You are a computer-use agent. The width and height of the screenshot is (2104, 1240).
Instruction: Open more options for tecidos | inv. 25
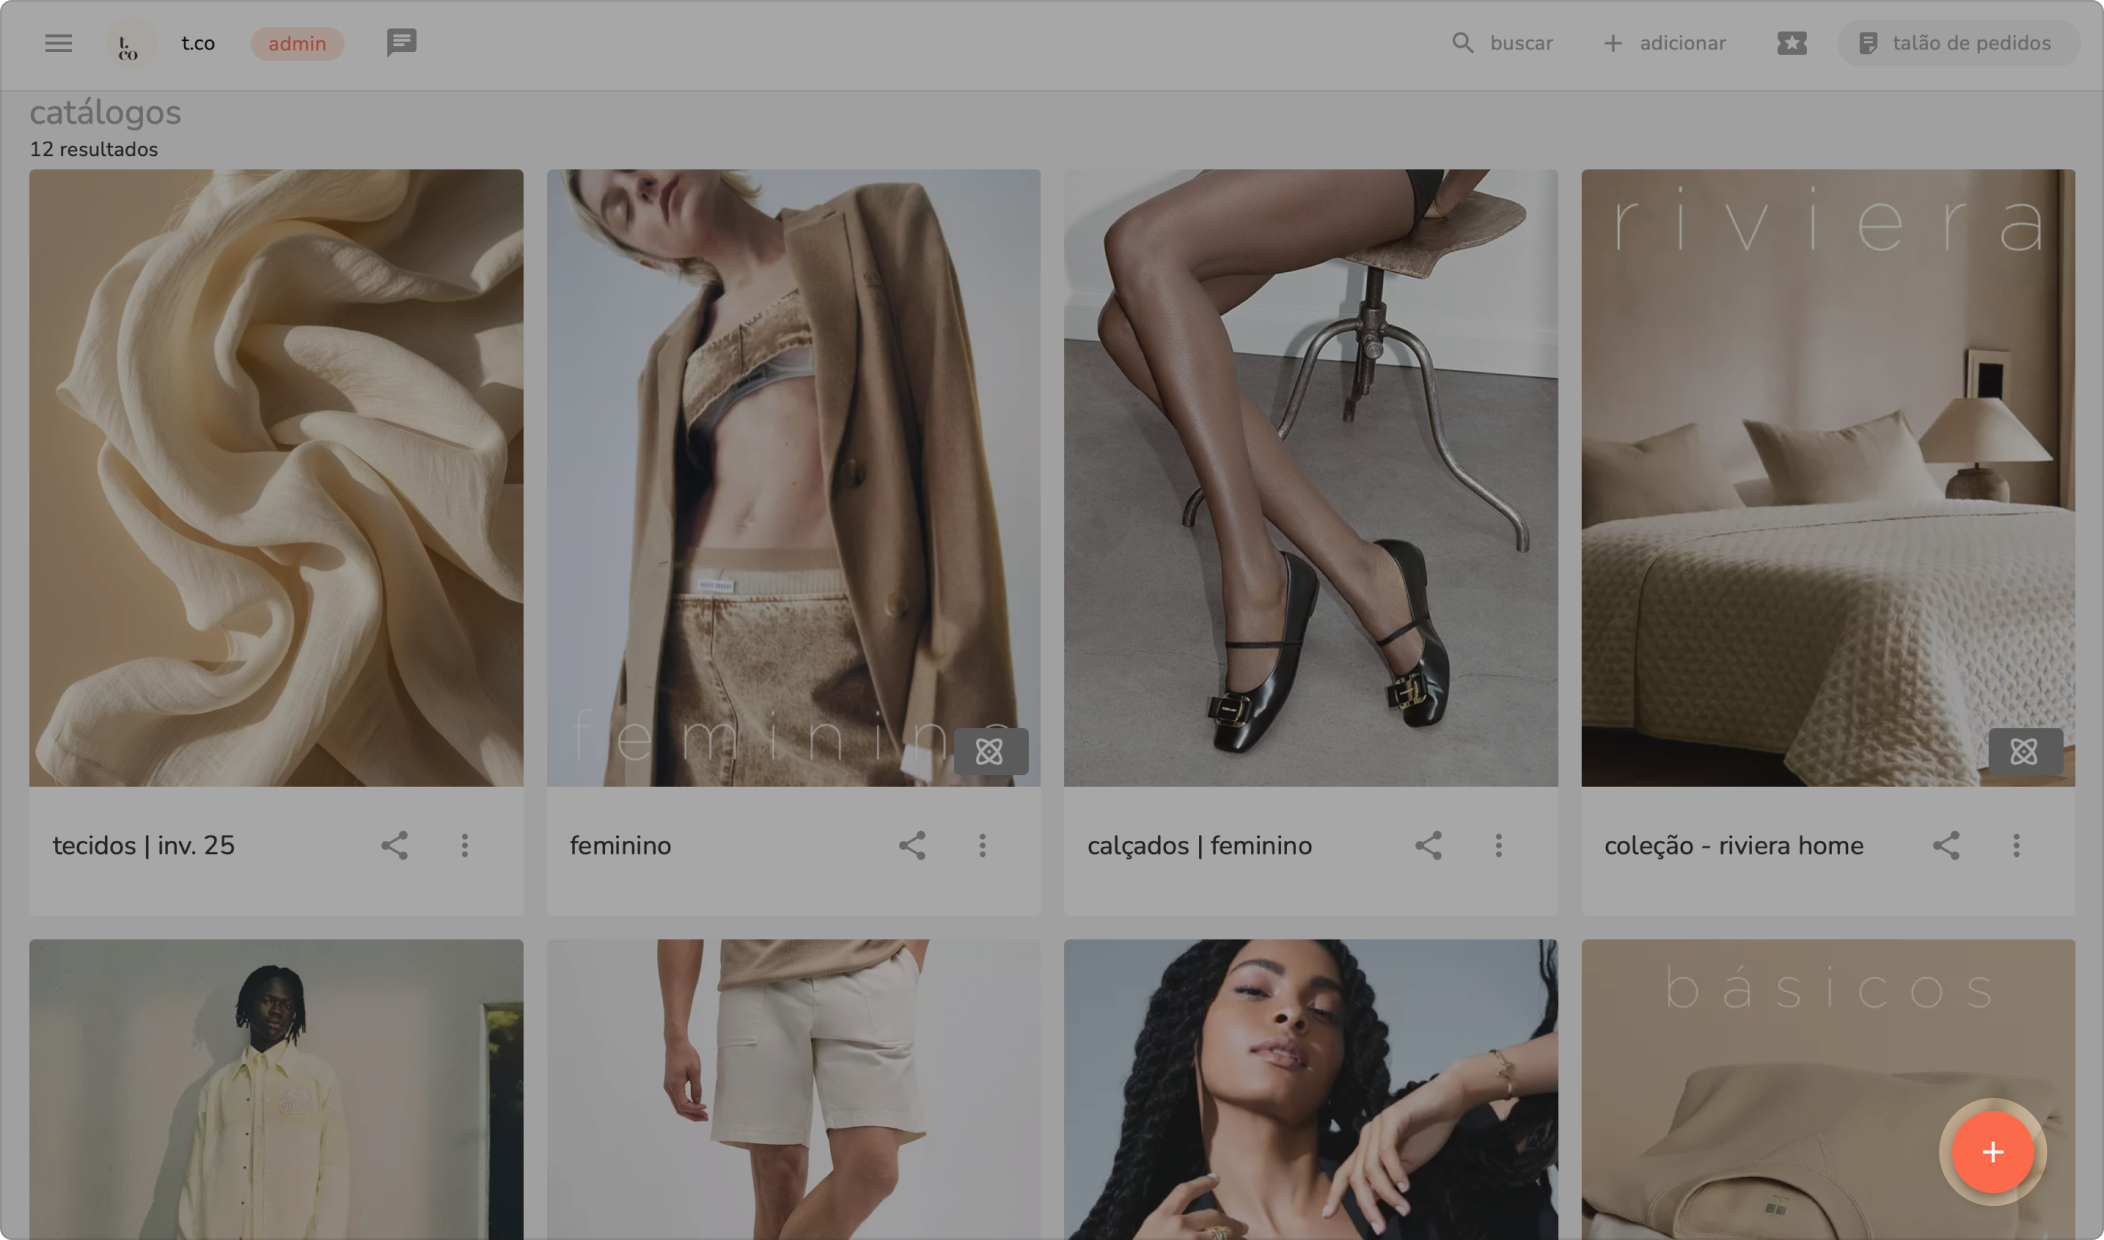[465, 846]
